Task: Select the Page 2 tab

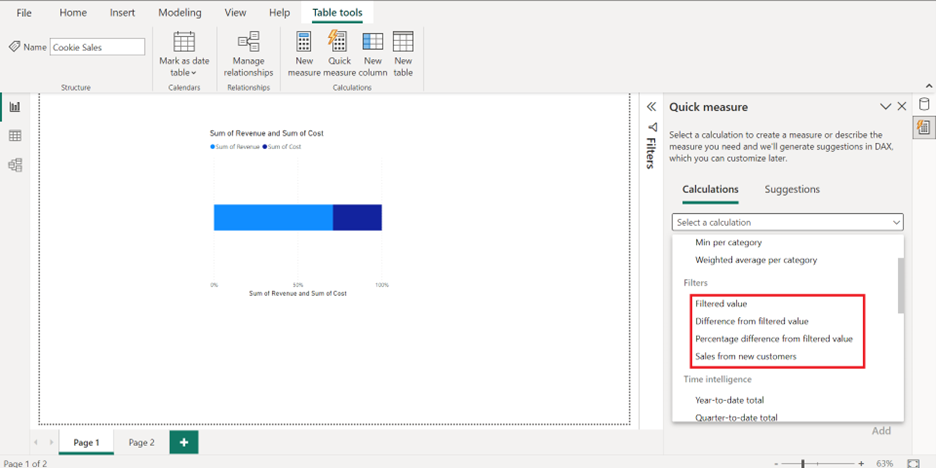Action: pos(141,442)
